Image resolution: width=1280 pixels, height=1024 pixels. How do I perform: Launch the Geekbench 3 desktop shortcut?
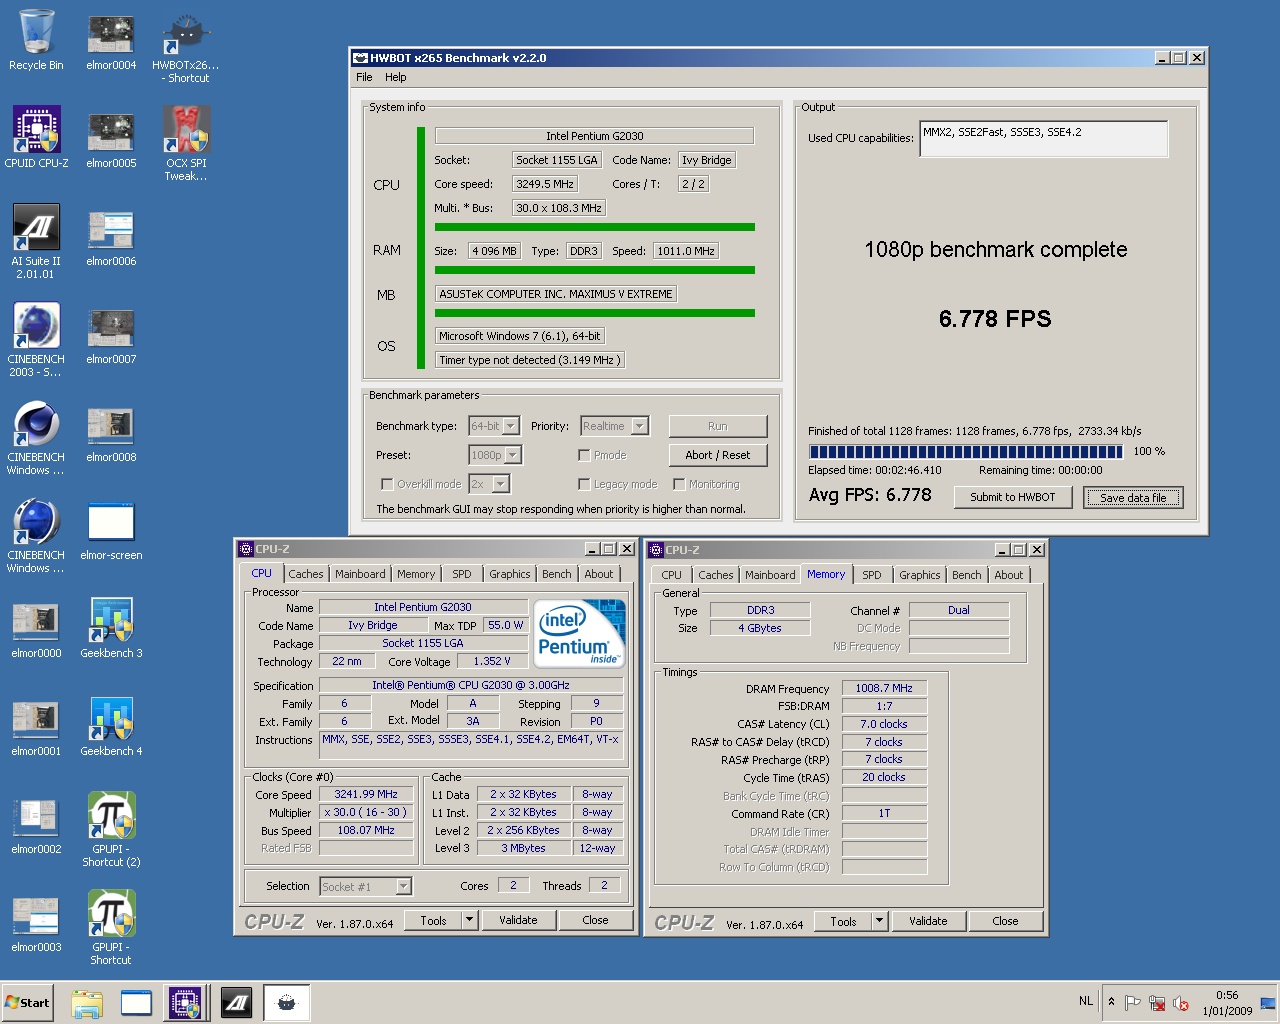(x=111, y=628)
